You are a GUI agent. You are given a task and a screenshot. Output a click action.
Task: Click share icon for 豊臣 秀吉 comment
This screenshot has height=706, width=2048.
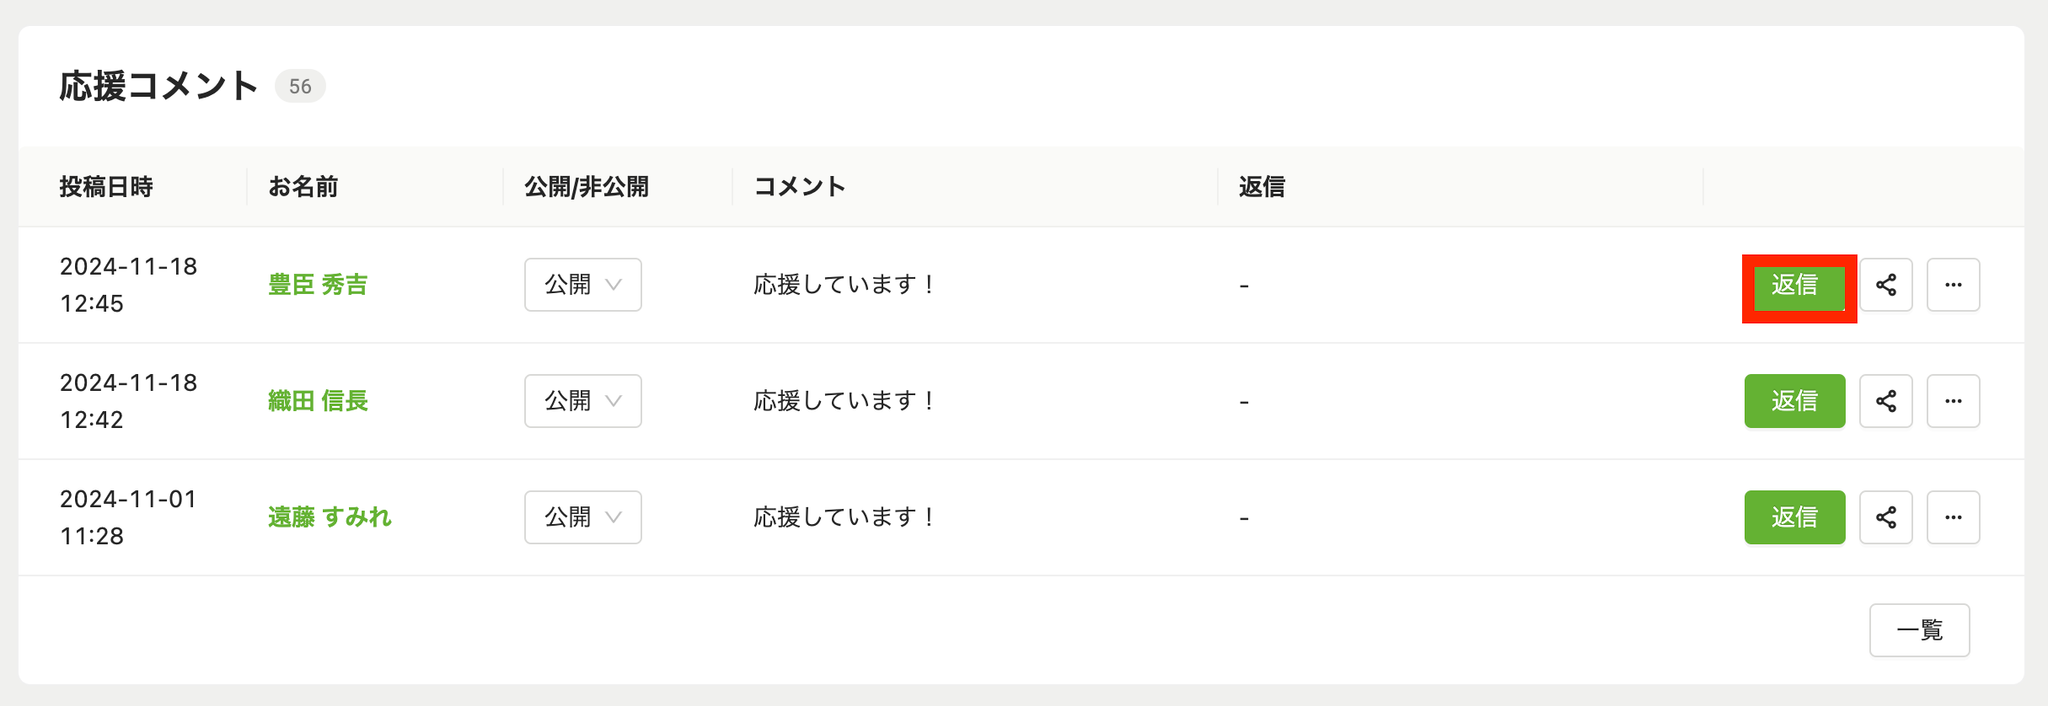[x=1885, y=285]
